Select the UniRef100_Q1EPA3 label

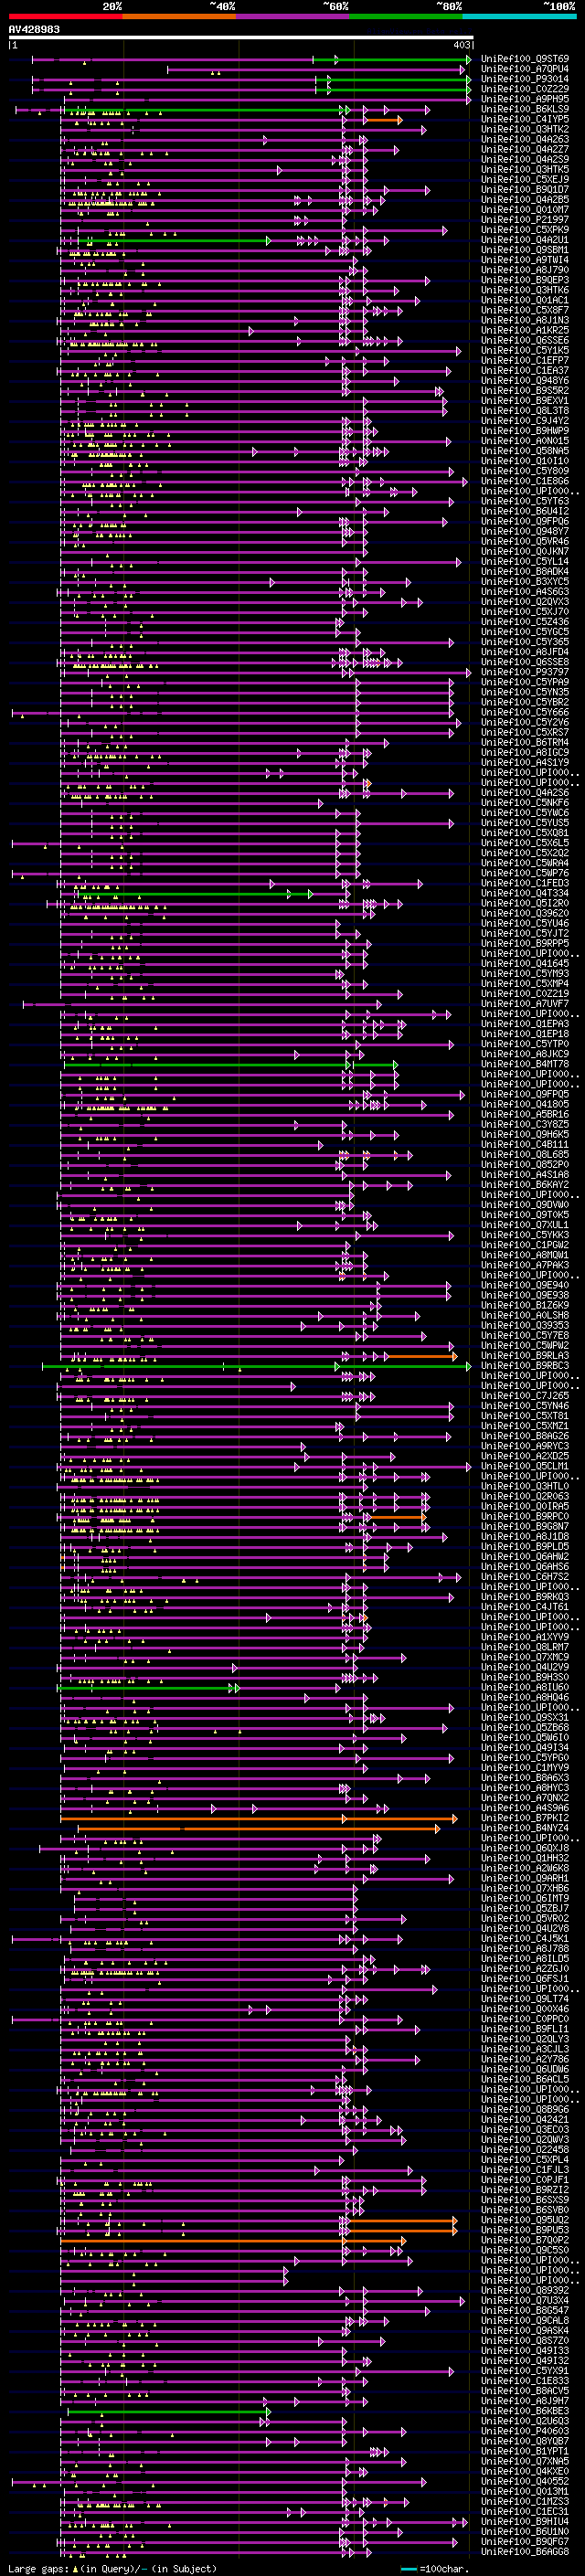click(525, 1024)
